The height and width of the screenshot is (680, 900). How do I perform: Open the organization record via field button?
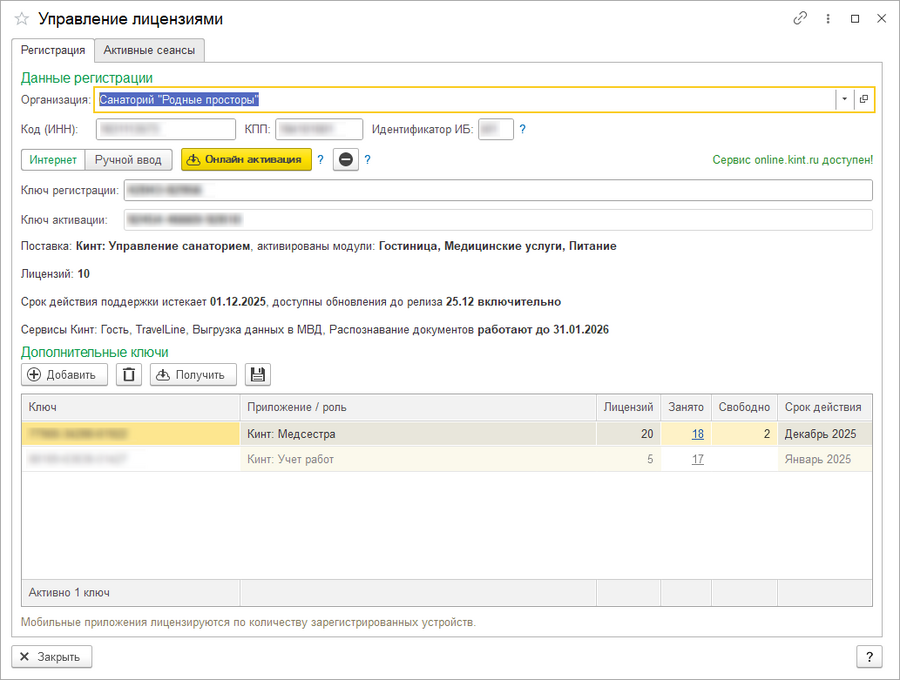click(864, 99)
